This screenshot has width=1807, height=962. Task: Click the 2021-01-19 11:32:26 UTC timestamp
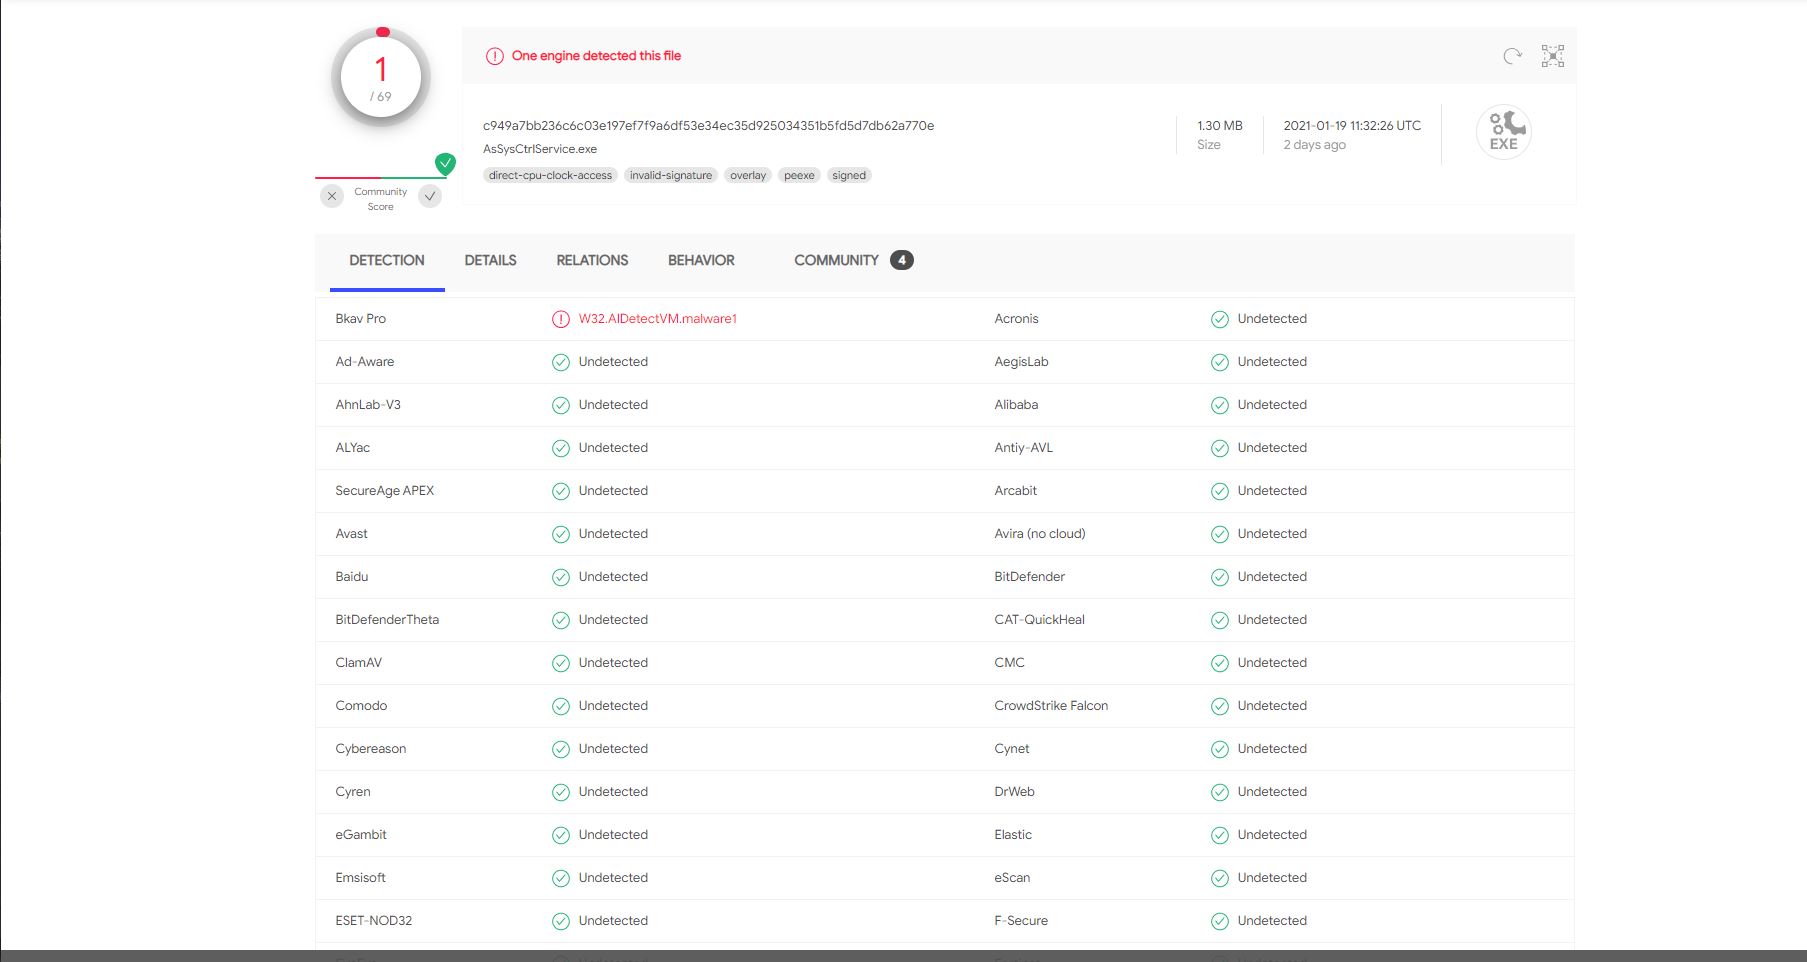coord(1352,126)
